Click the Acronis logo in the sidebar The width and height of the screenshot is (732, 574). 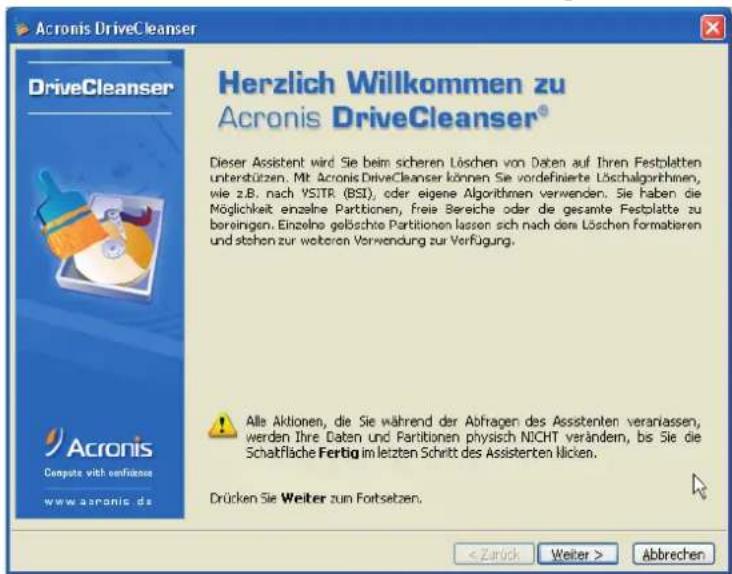pos(99,443)
